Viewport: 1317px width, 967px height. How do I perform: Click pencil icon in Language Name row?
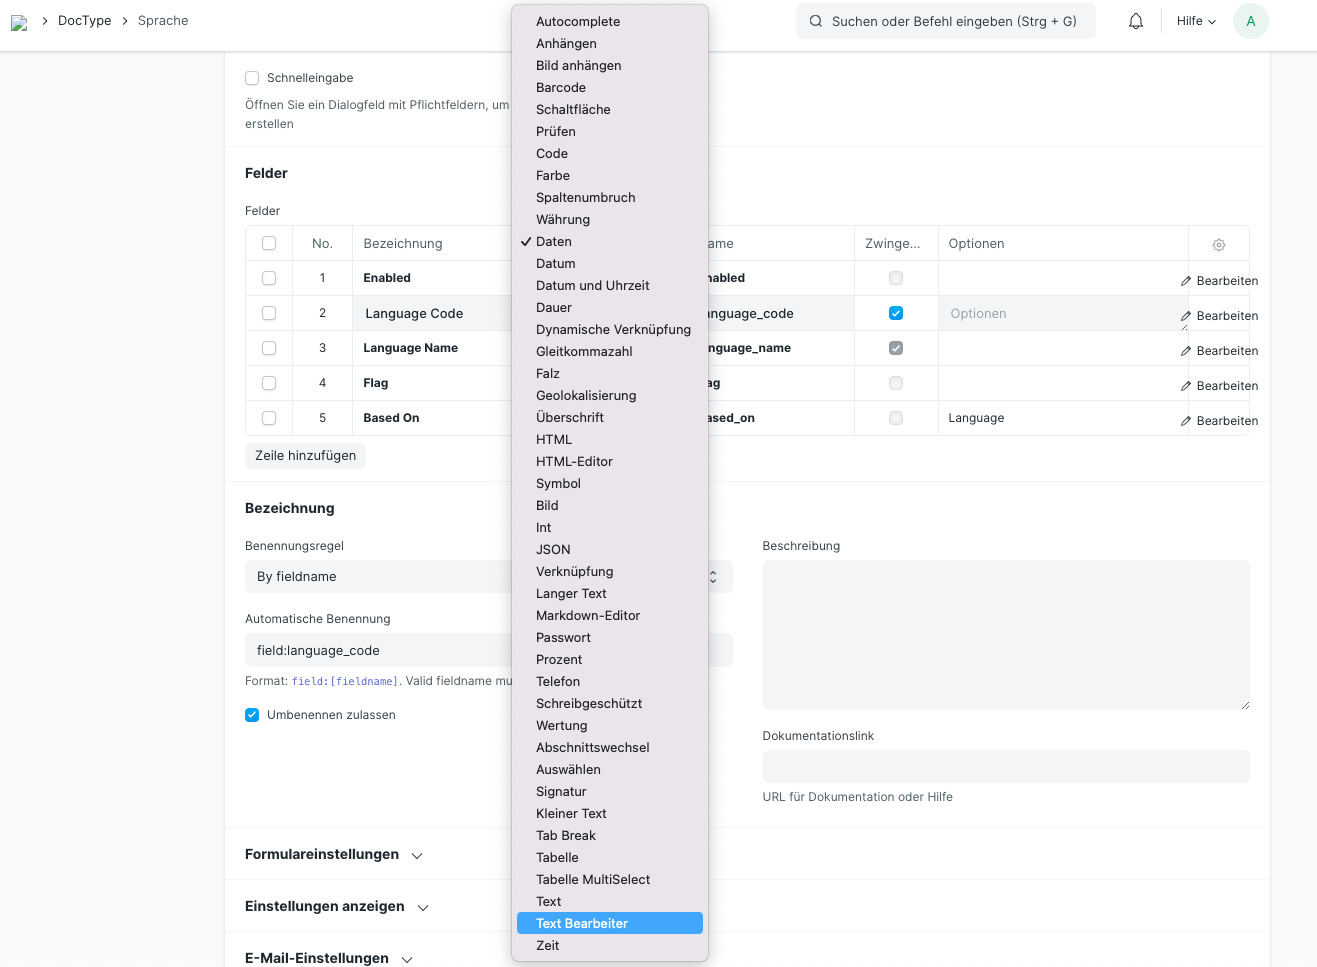[1186, 351]
